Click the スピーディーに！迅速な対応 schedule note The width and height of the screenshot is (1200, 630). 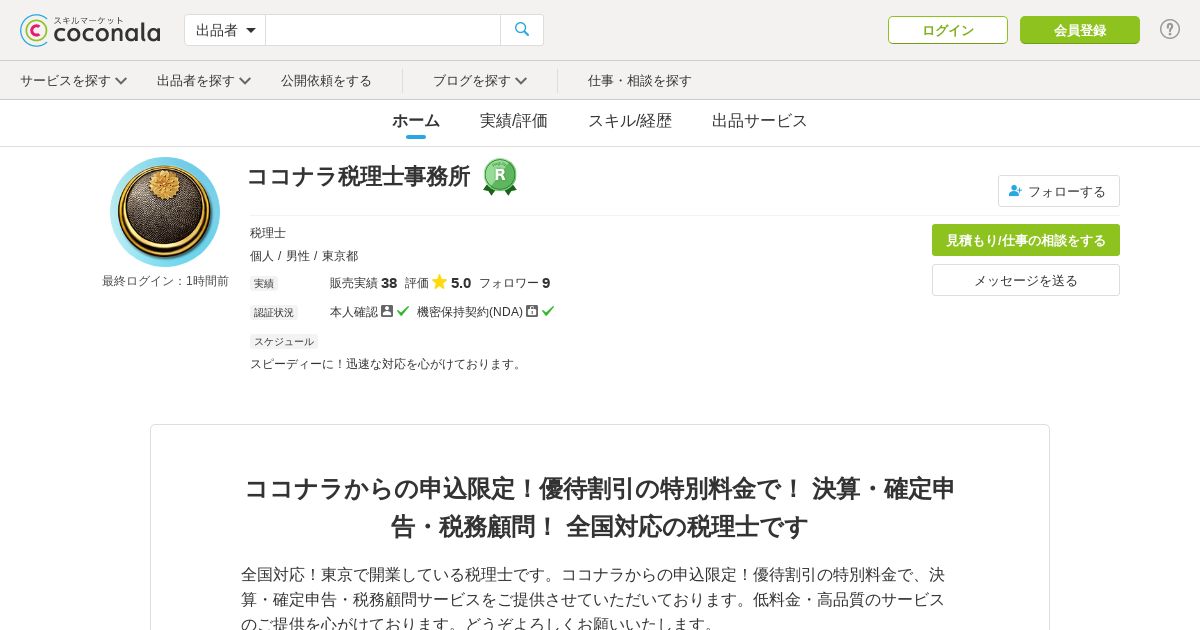(388, 364)
